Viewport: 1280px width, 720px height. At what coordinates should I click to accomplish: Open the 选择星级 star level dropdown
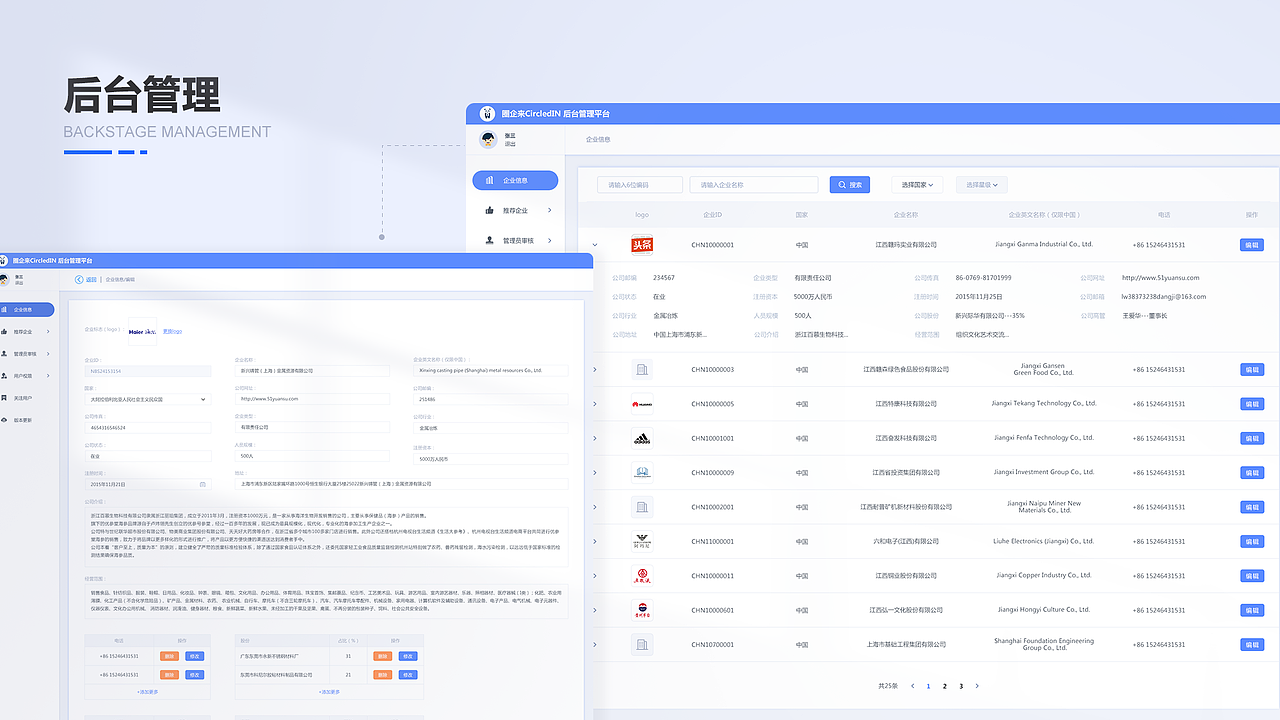[x=981, y=185]
